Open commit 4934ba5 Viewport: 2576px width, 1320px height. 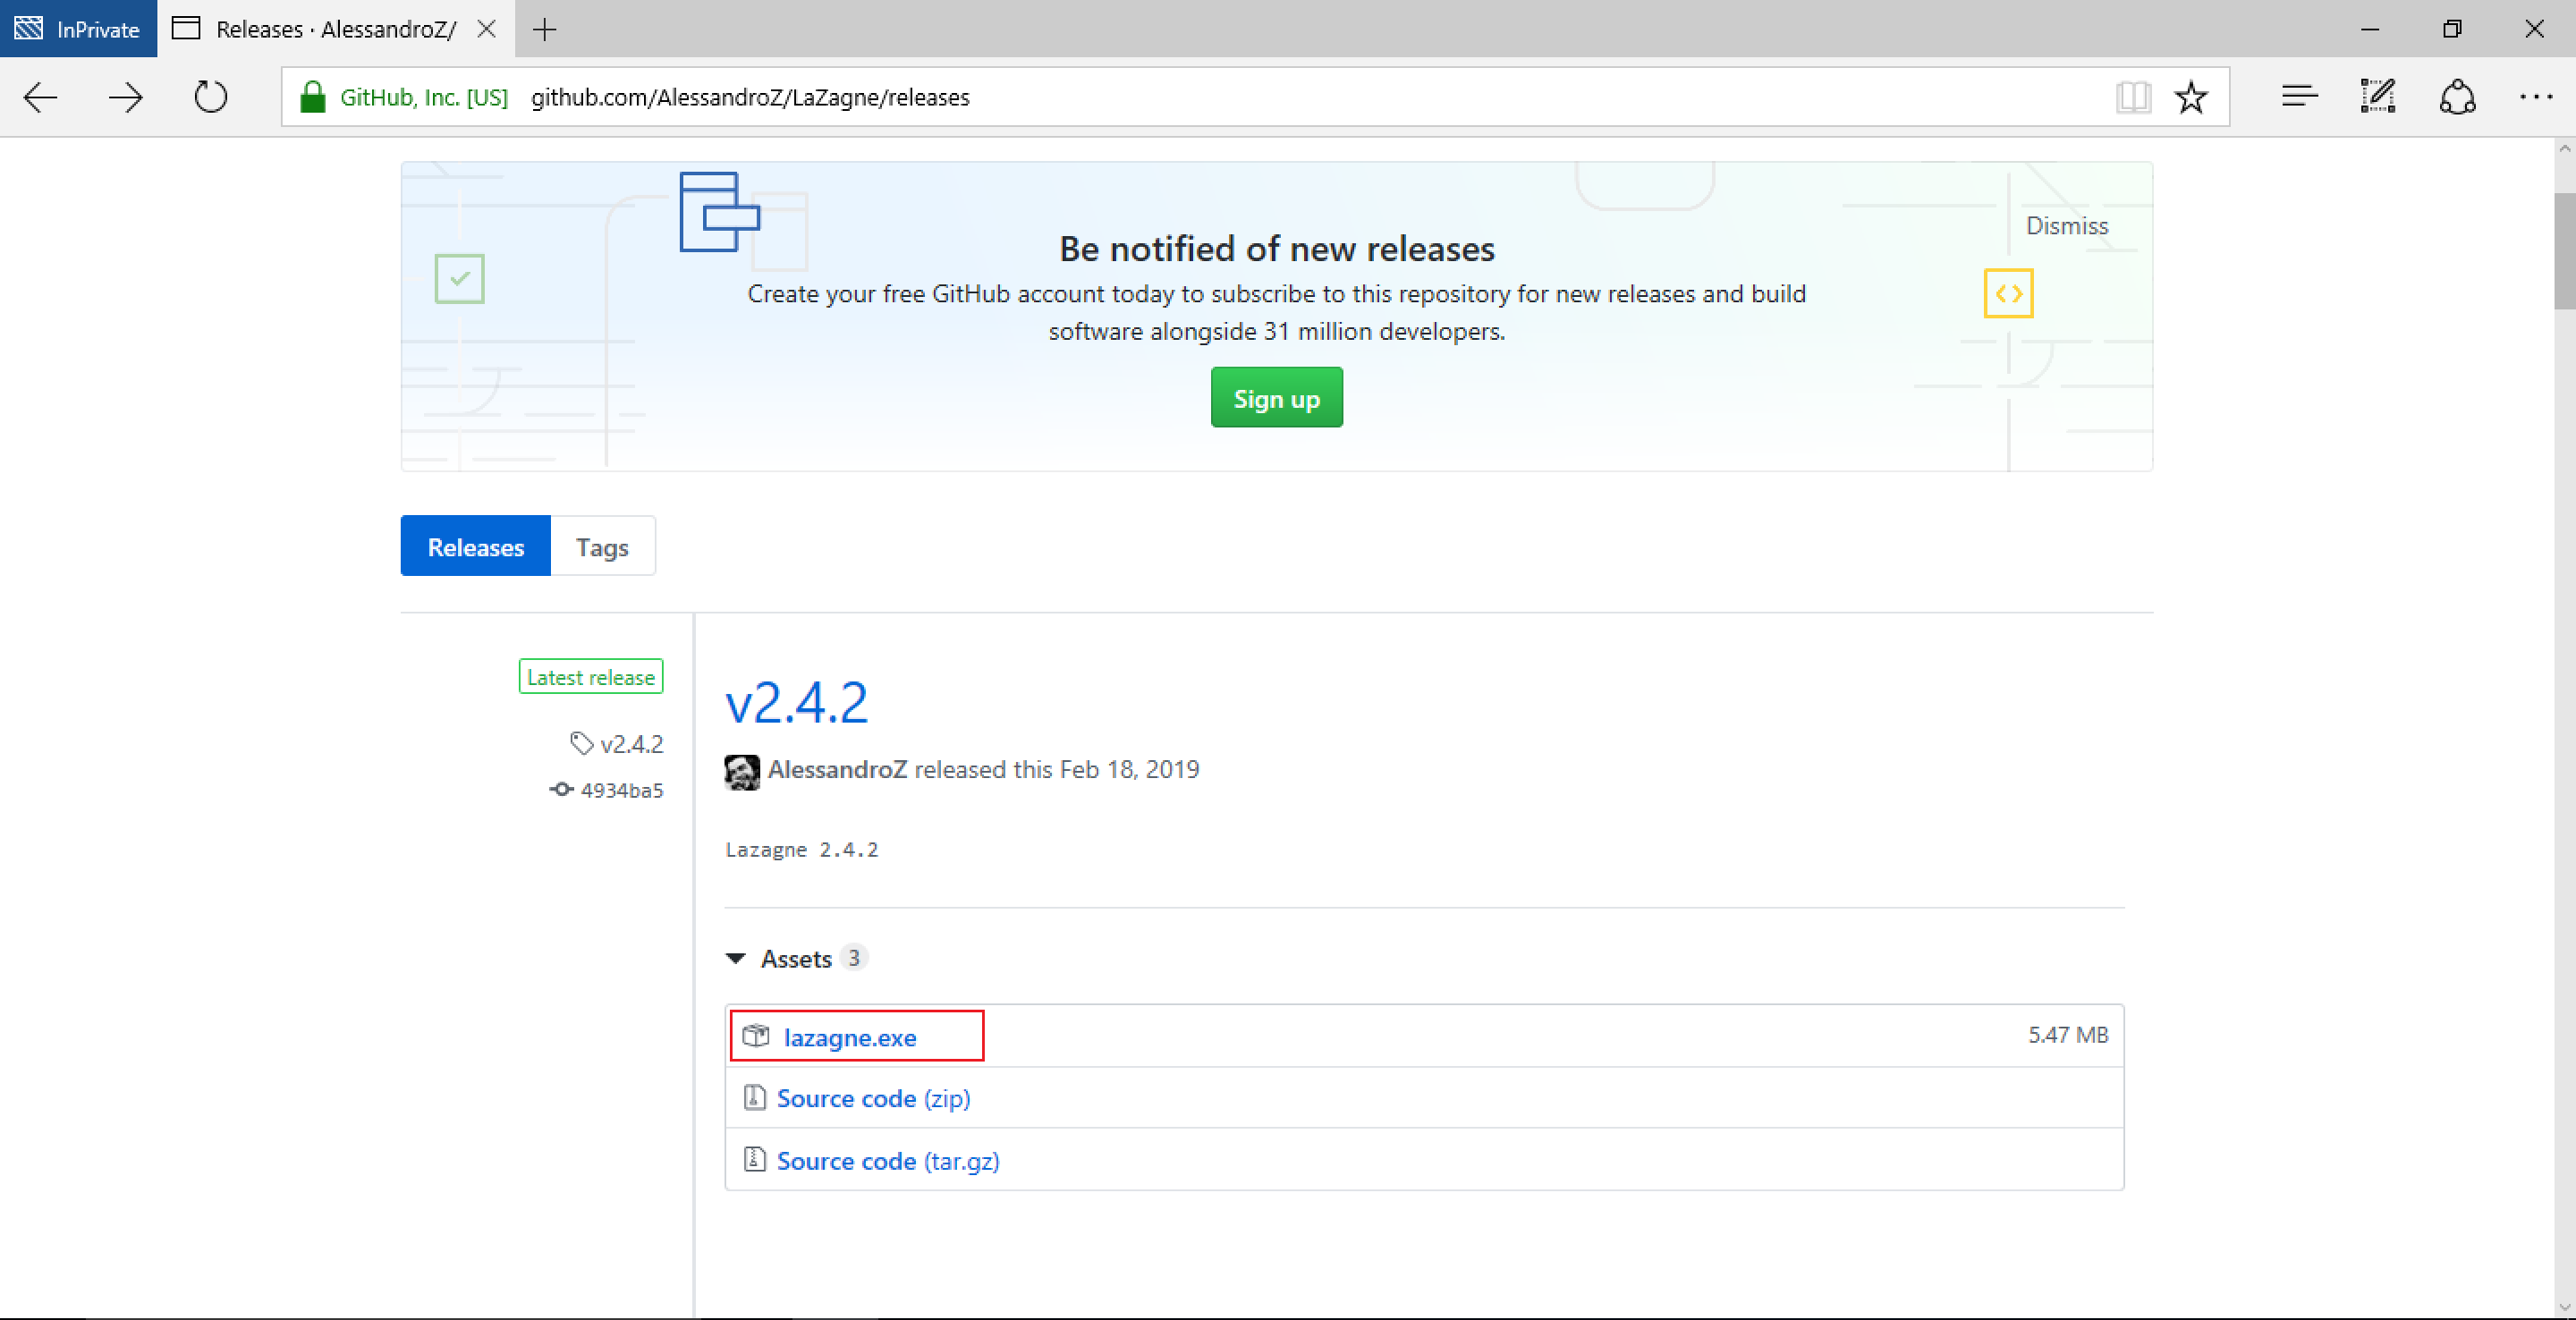click(621, 790)
